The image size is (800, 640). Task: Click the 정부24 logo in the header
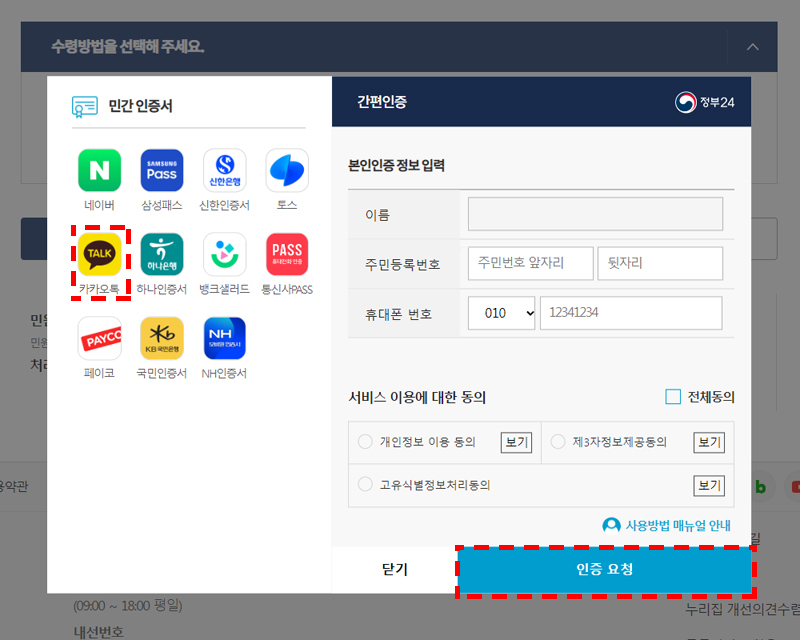click(705, 102)
